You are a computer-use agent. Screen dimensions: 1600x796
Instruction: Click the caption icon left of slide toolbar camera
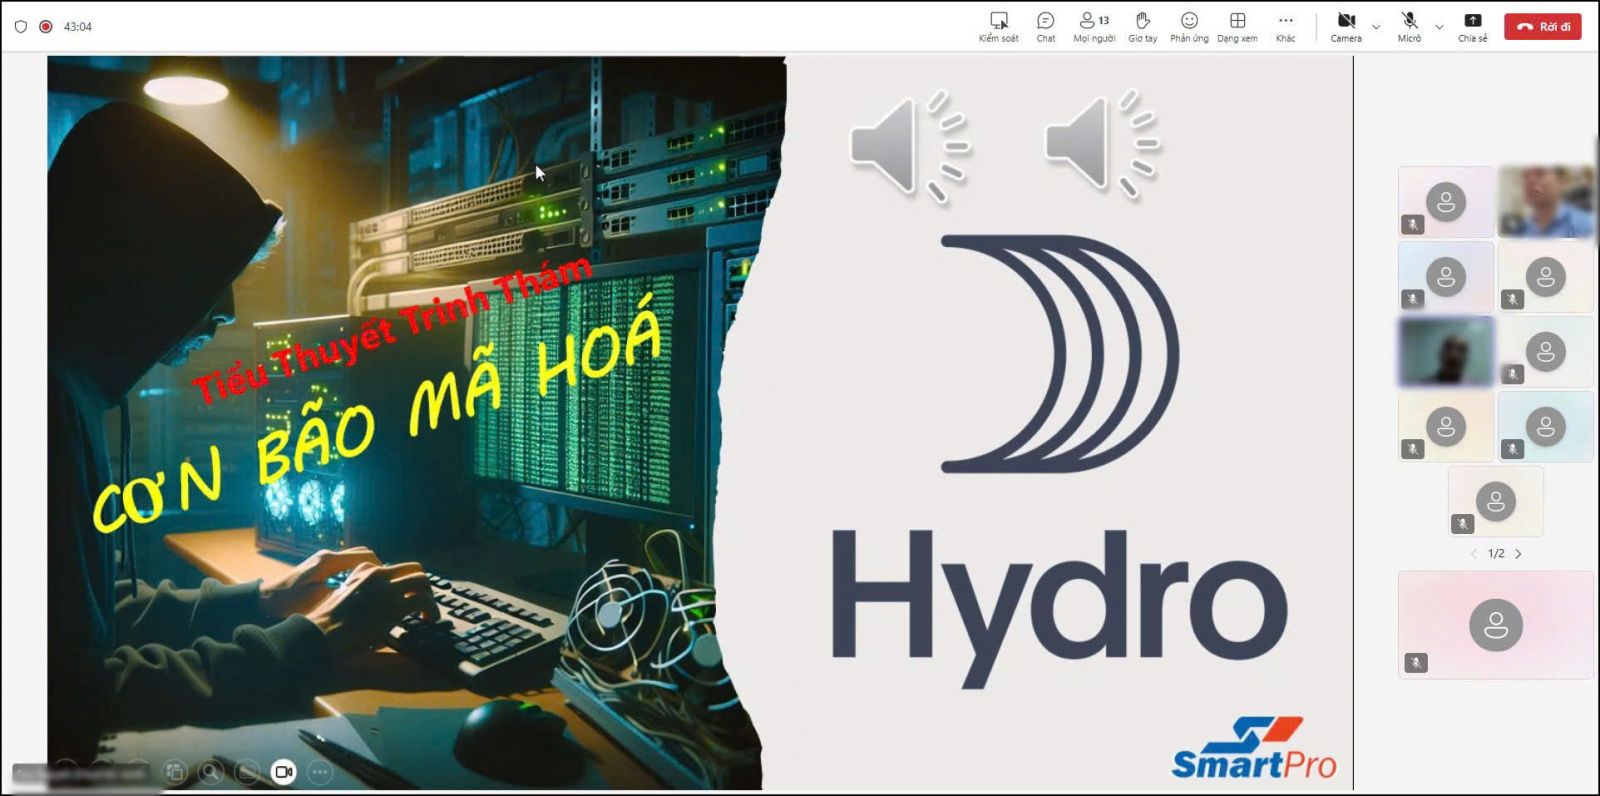(247, 771)
